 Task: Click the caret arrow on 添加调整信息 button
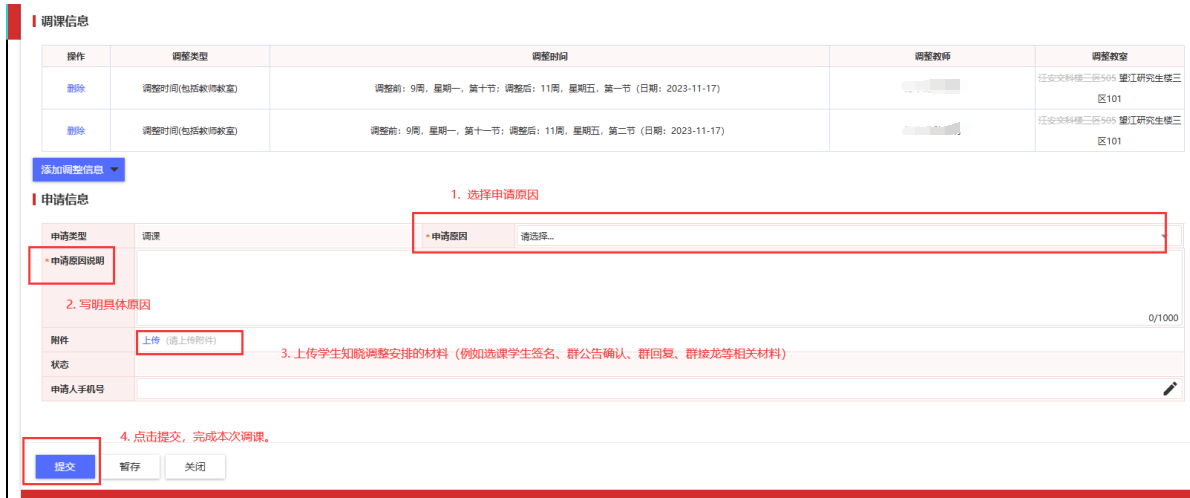tap(115, 170)
